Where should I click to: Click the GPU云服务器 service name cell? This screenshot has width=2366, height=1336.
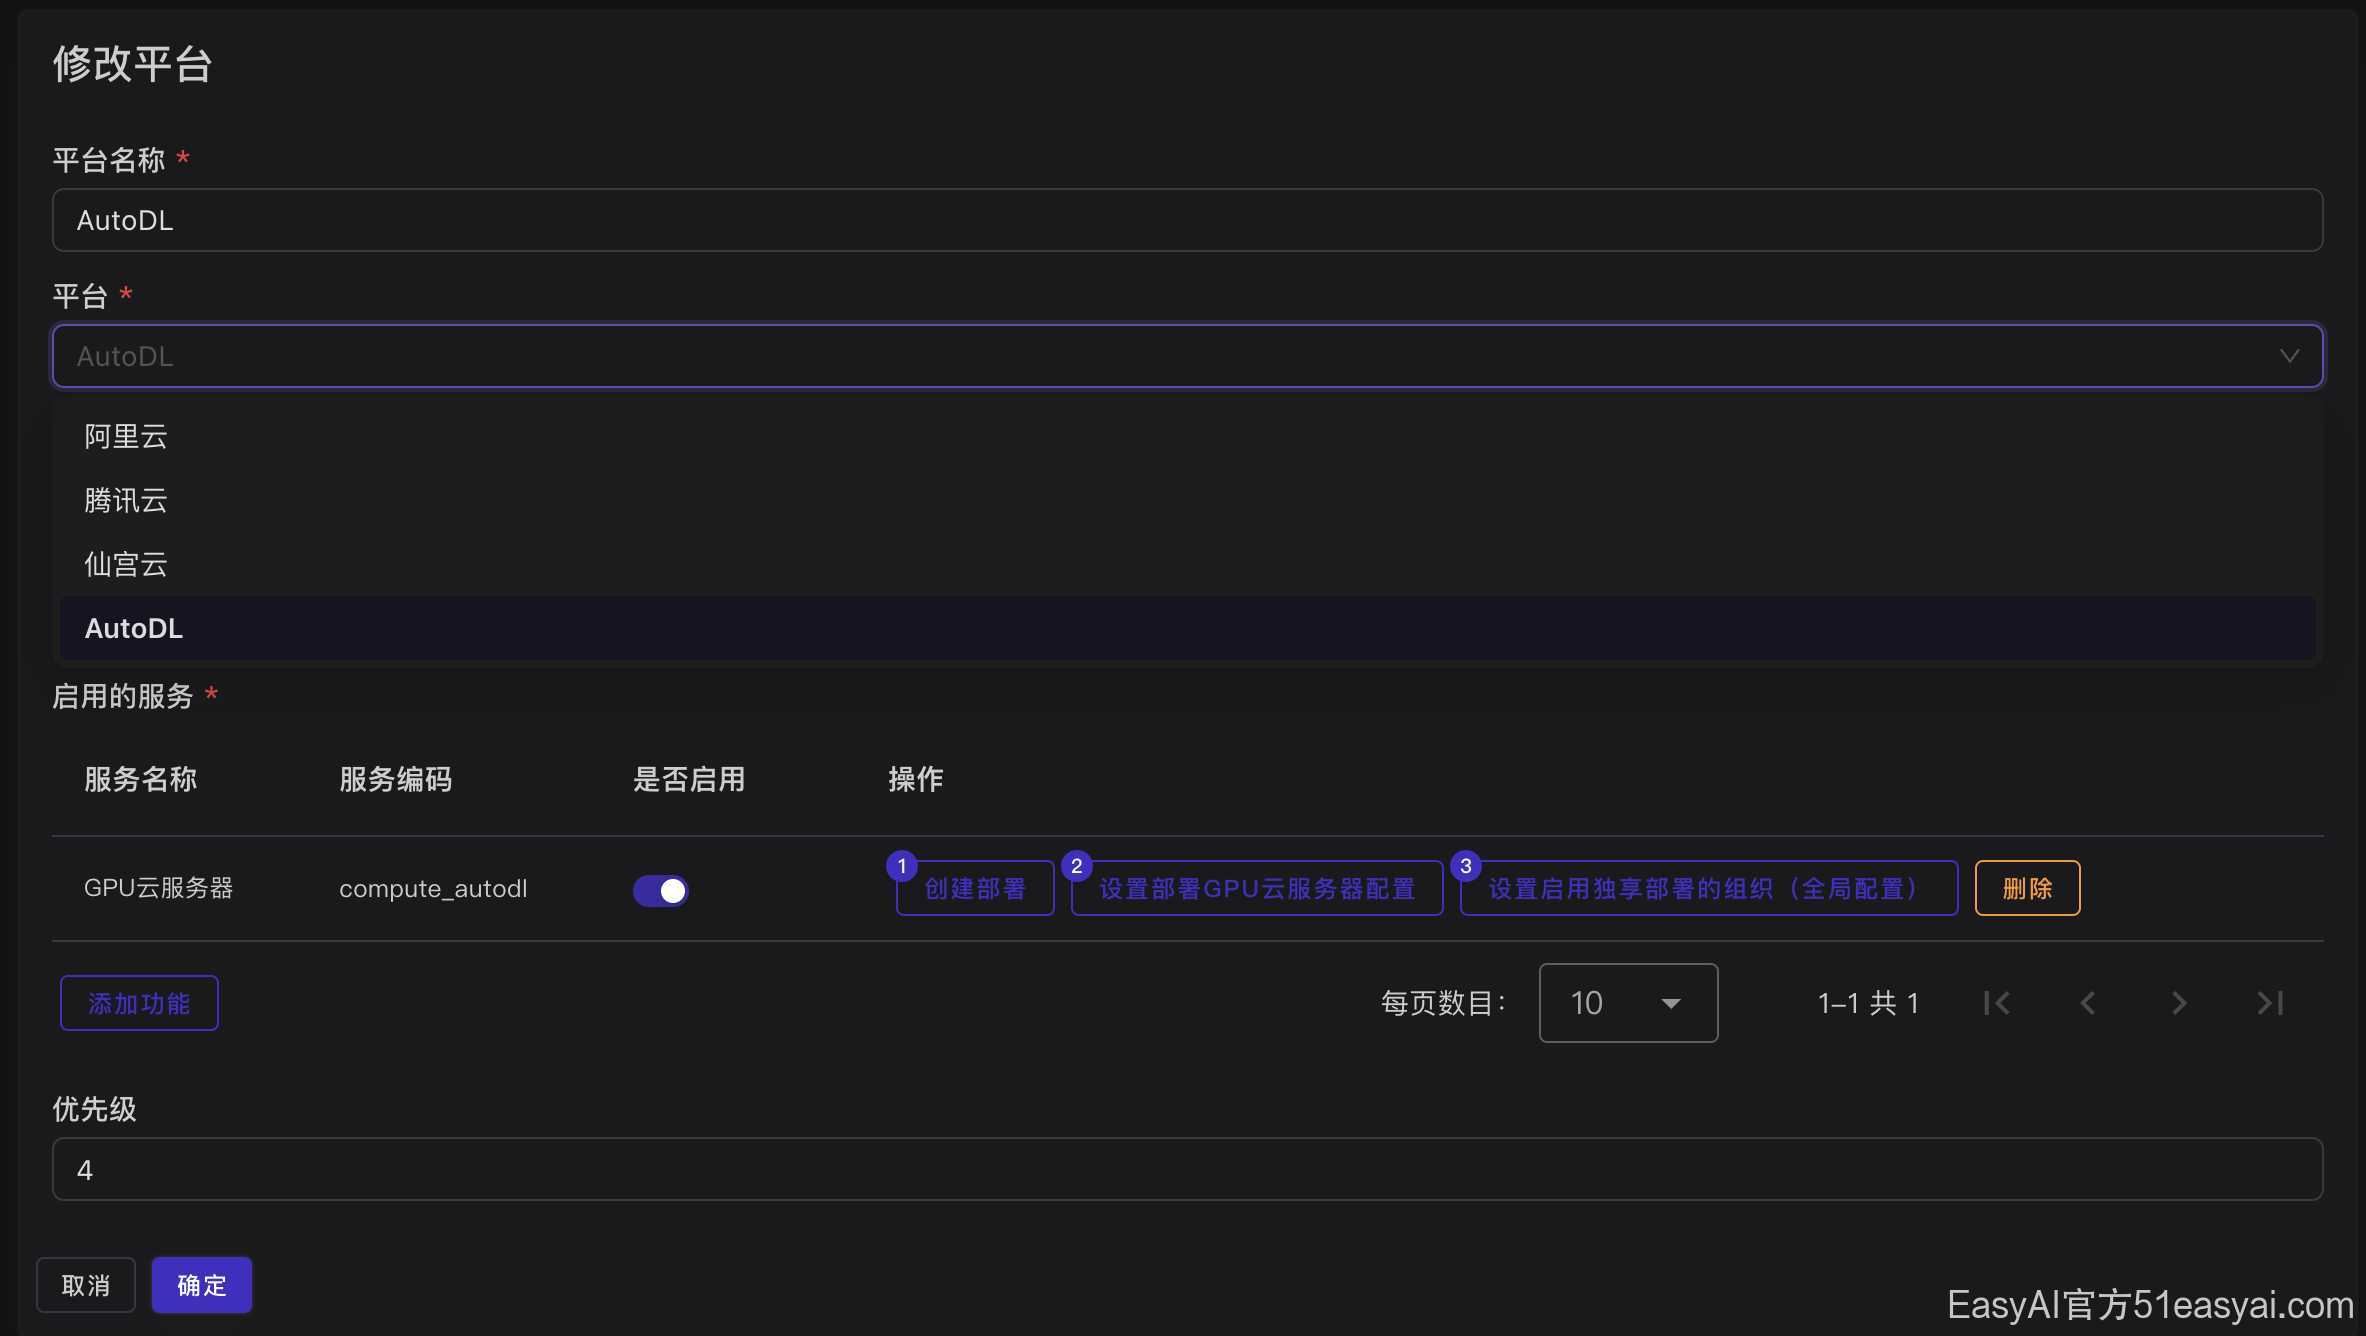coord(158,888)
